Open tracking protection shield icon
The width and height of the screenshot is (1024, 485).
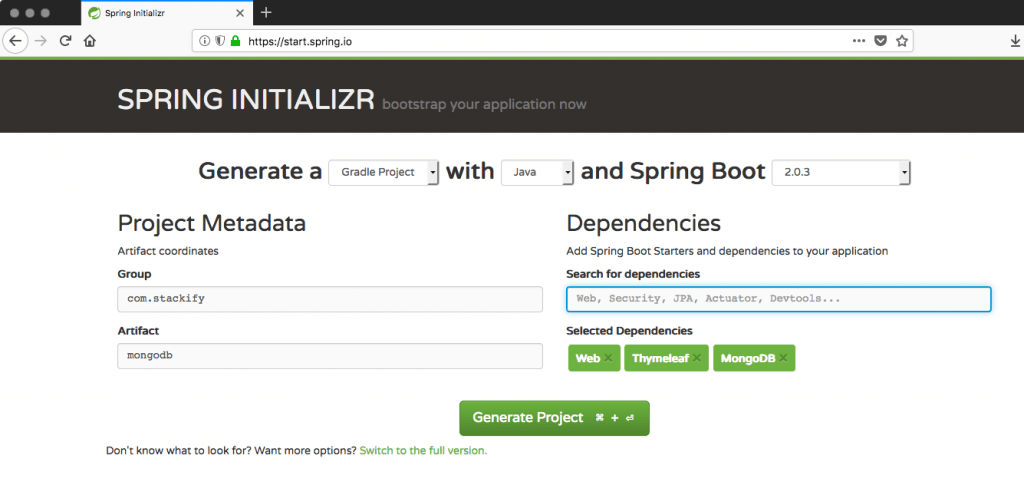(x=220, y=40)
